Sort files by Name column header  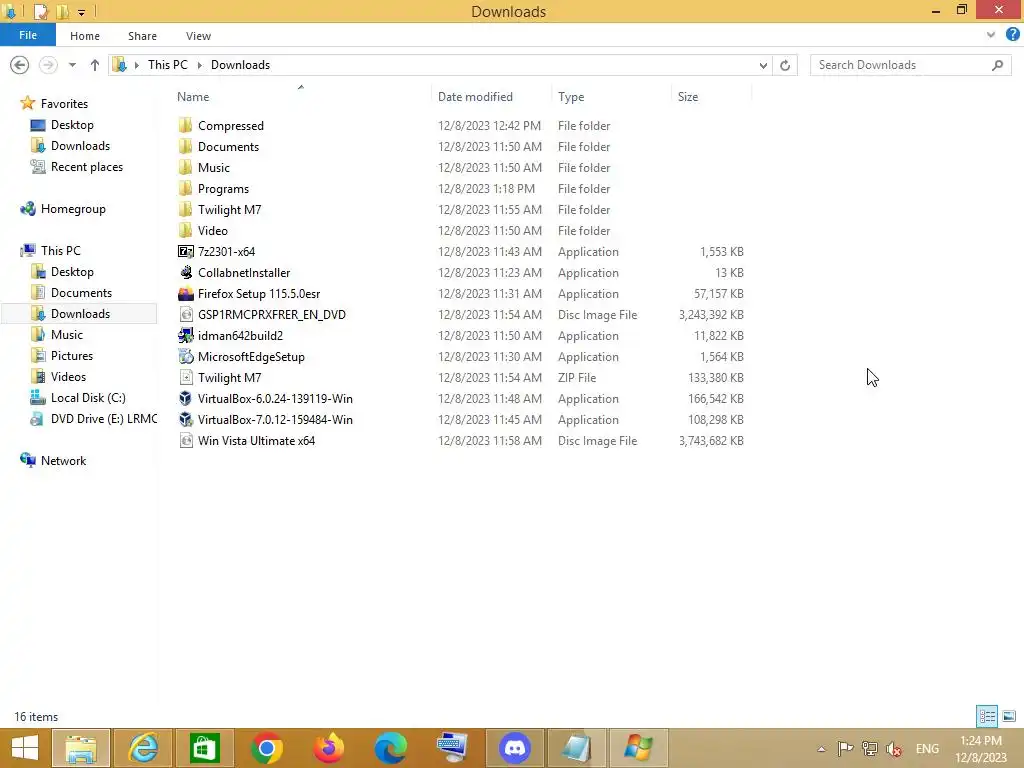point(193,97)
